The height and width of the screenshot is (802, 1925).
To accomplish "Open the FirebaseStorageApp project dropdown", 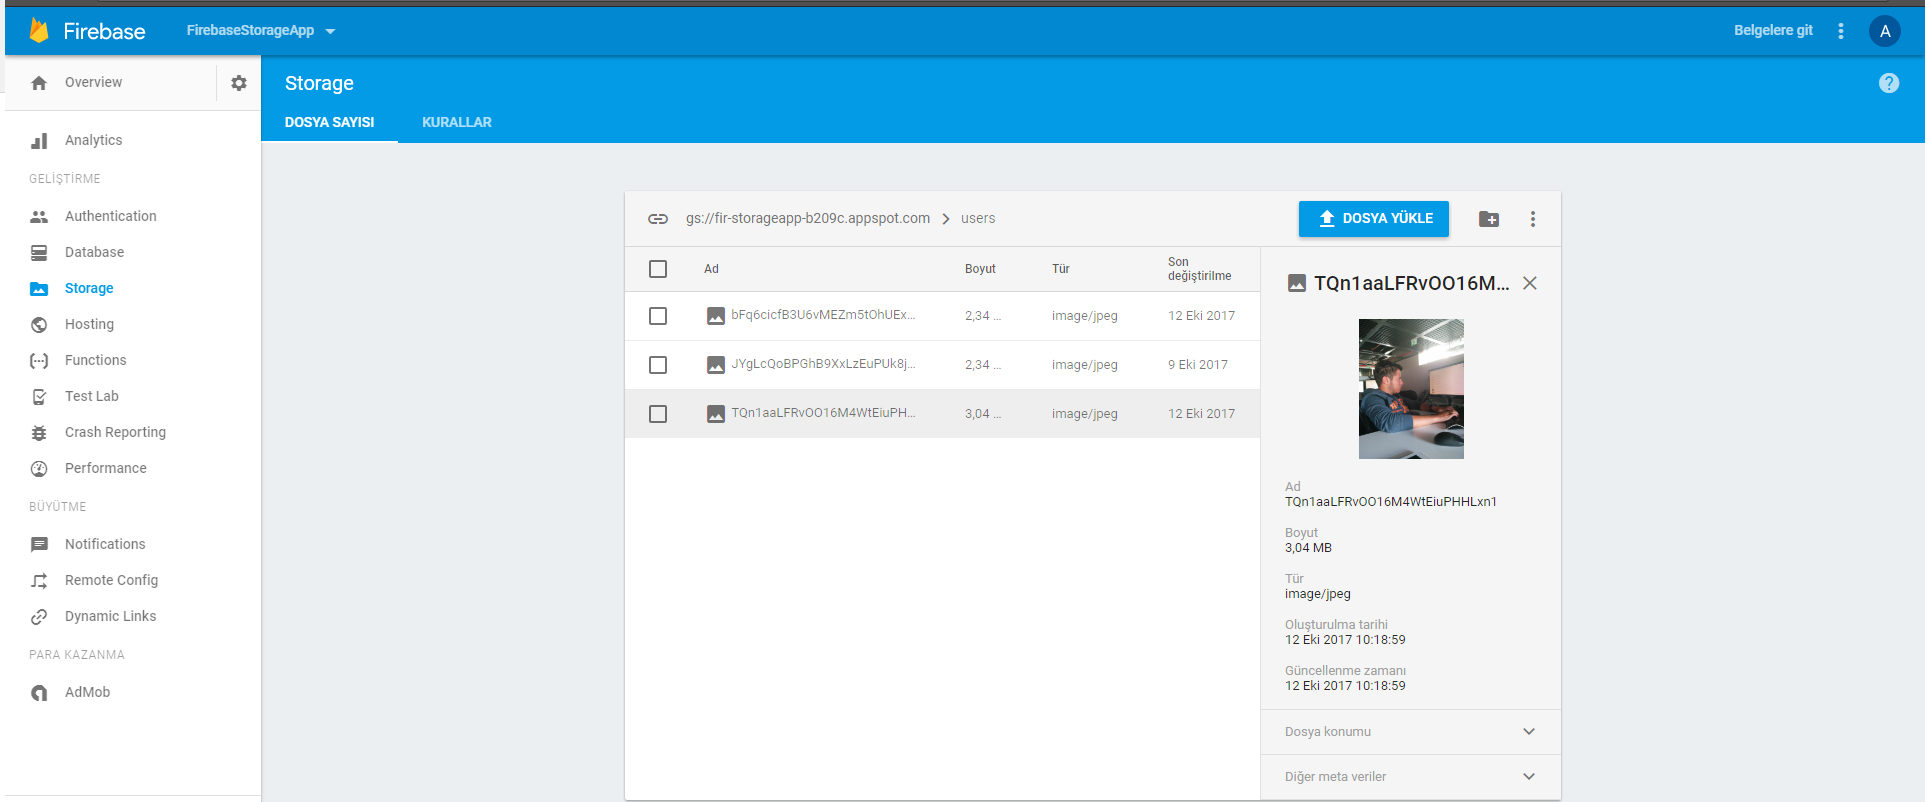I will [260, 31].
